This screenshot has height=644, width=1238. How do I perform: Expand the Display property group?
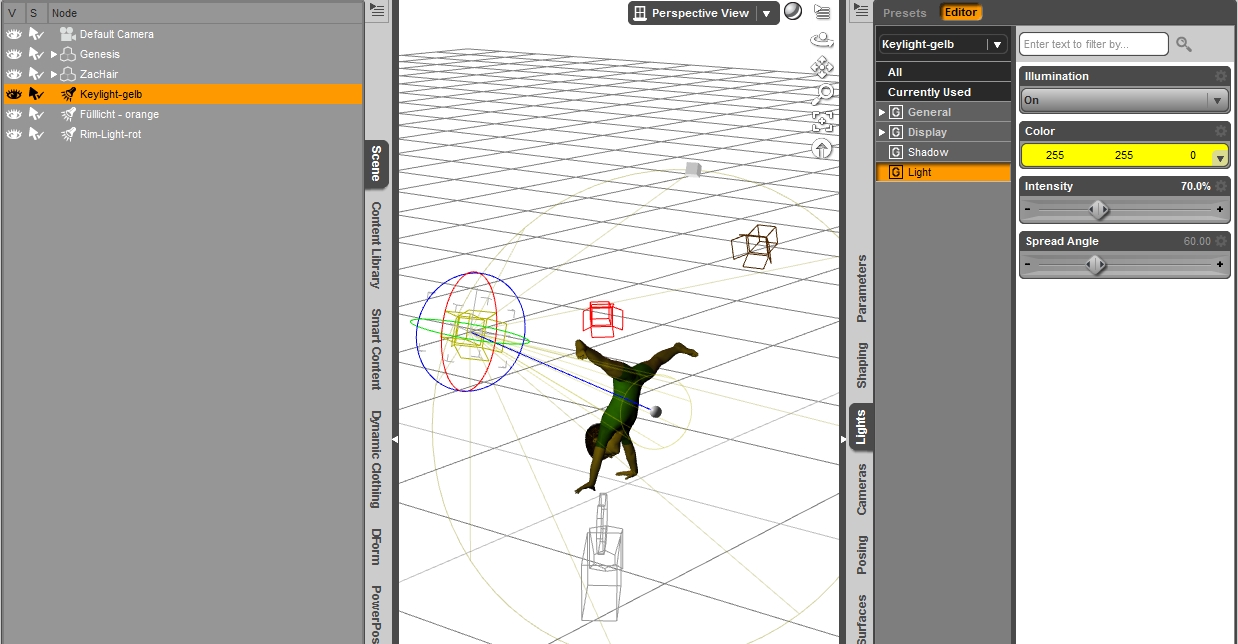882,132
